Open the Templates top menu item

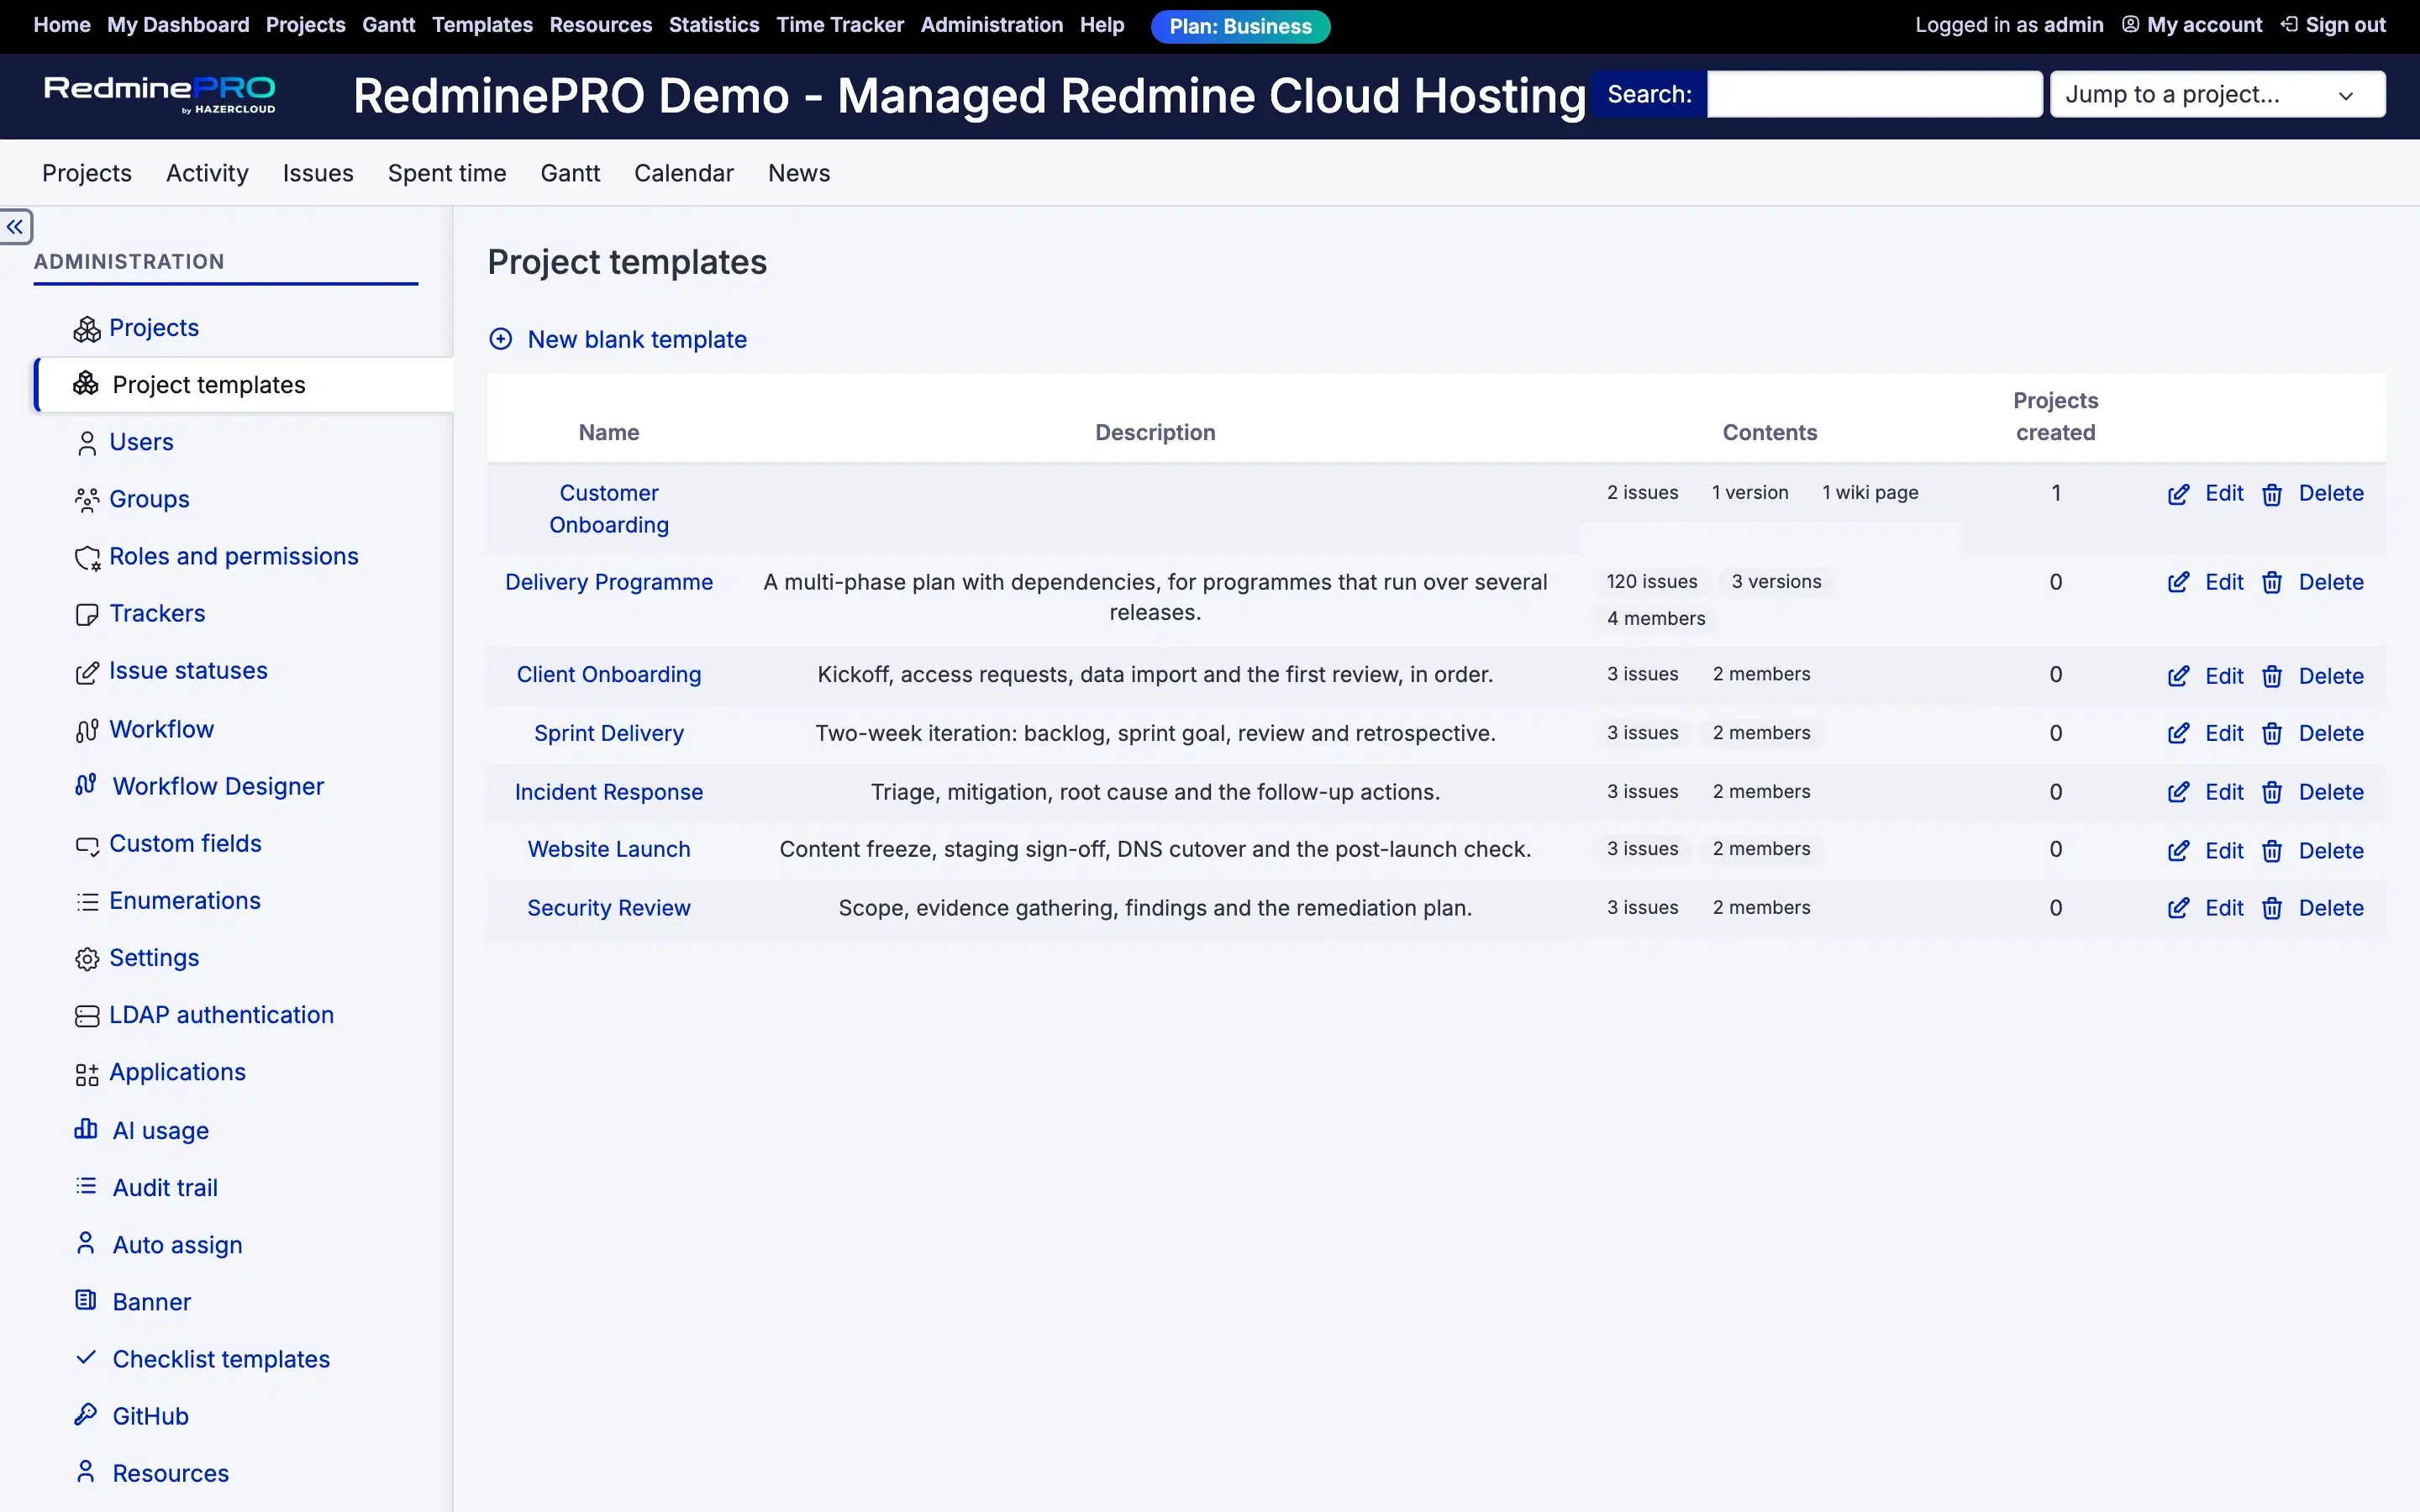[x=482, y=25]
